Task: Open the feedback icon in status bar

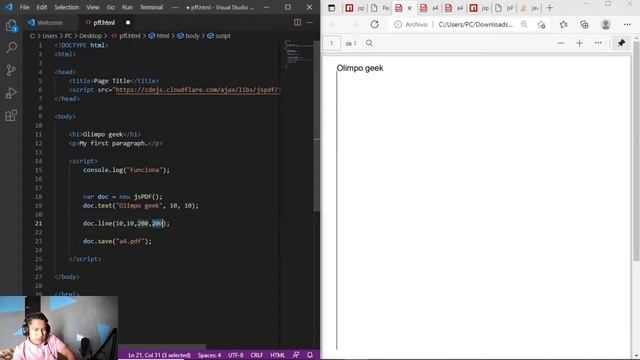Action: [x=296, y=355]
